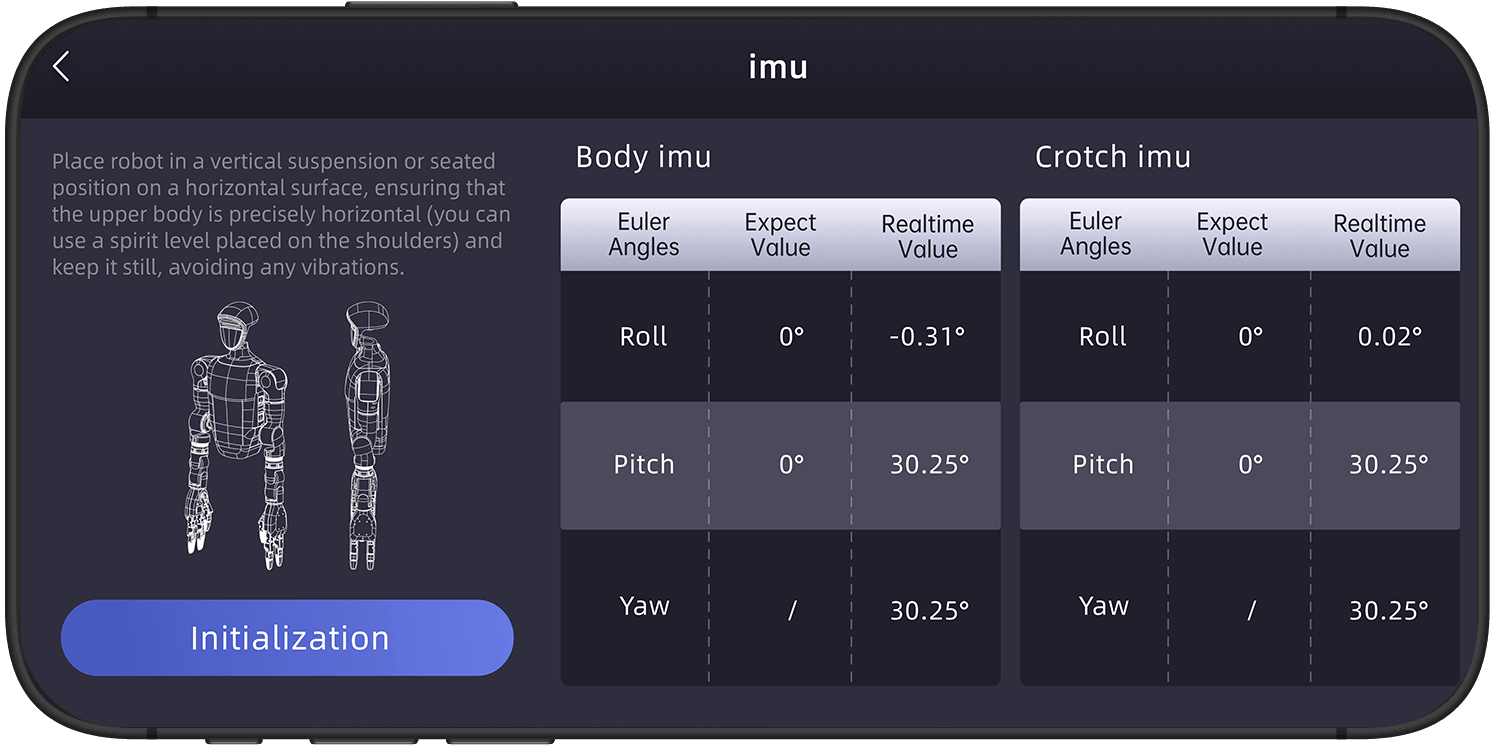Click the Crotch imu section title

point(1113,157)
